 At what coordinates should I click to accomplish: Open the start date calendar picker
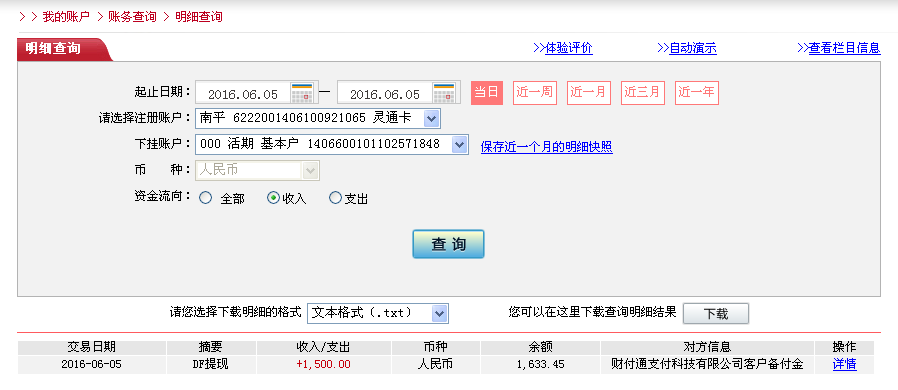[x=302, y=93]
